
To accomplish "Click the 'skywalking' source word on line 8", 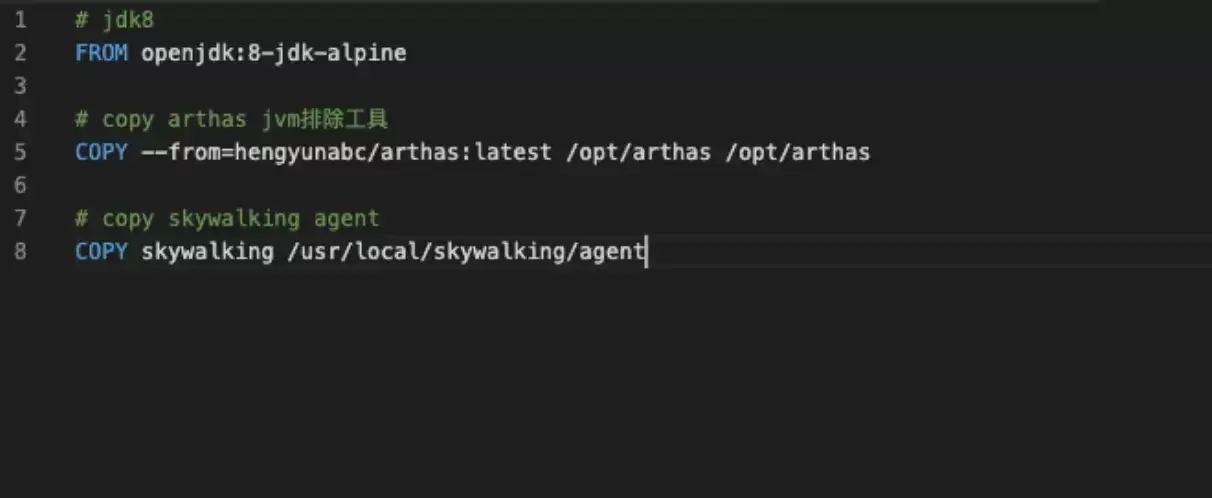I will click(x=208, y=251).
